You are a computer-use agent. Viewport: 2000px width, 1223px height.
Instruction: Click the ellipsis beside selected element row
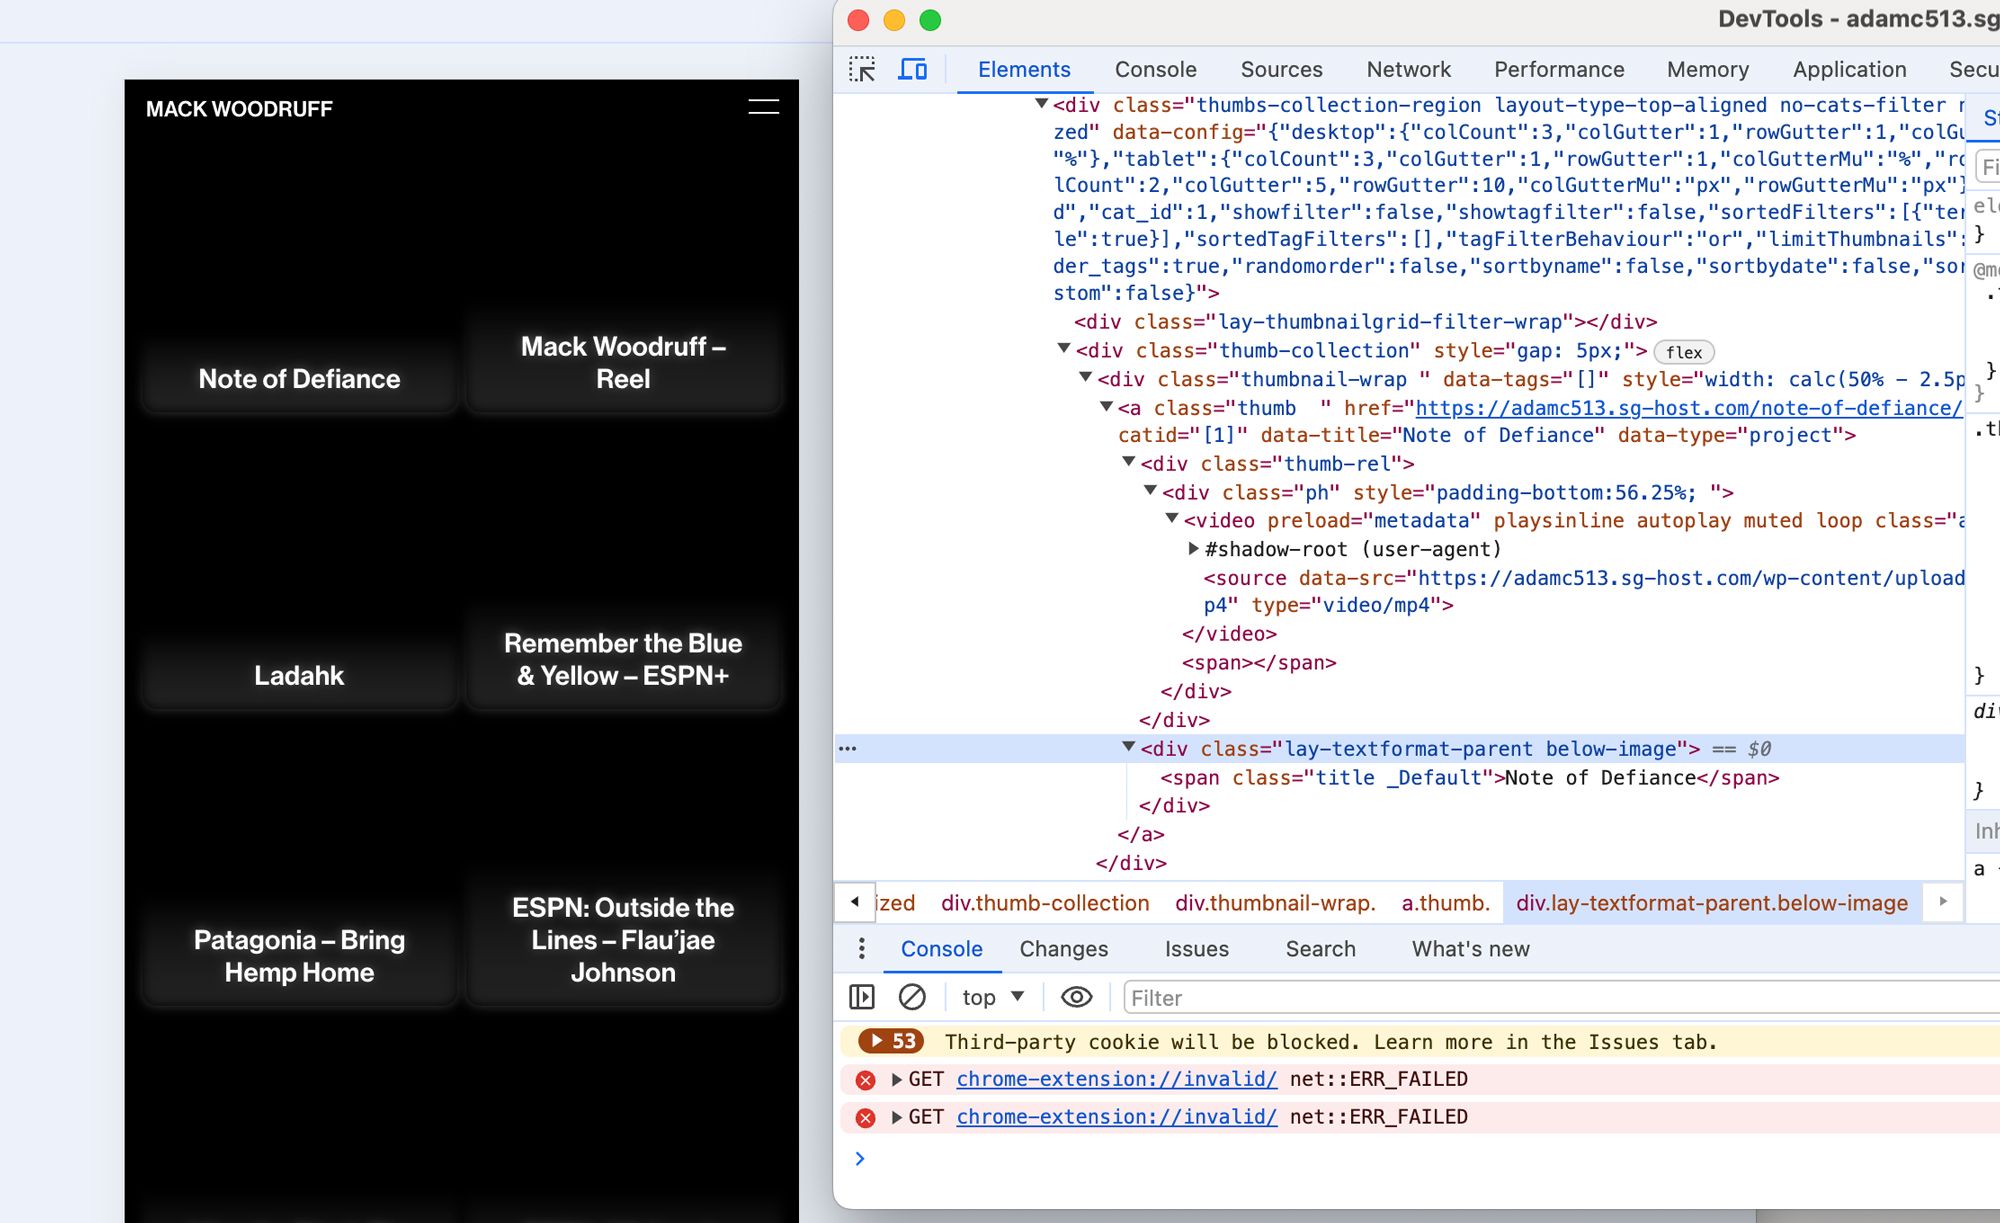click(848, 749)
